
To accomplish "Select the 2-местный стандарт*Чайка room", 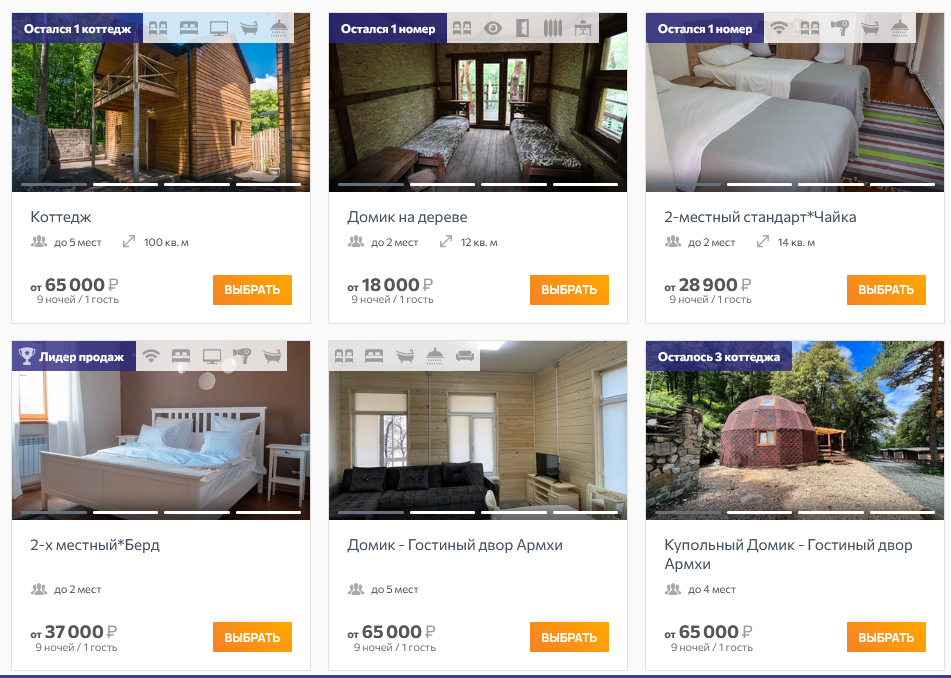I will (x=886, y=290).
